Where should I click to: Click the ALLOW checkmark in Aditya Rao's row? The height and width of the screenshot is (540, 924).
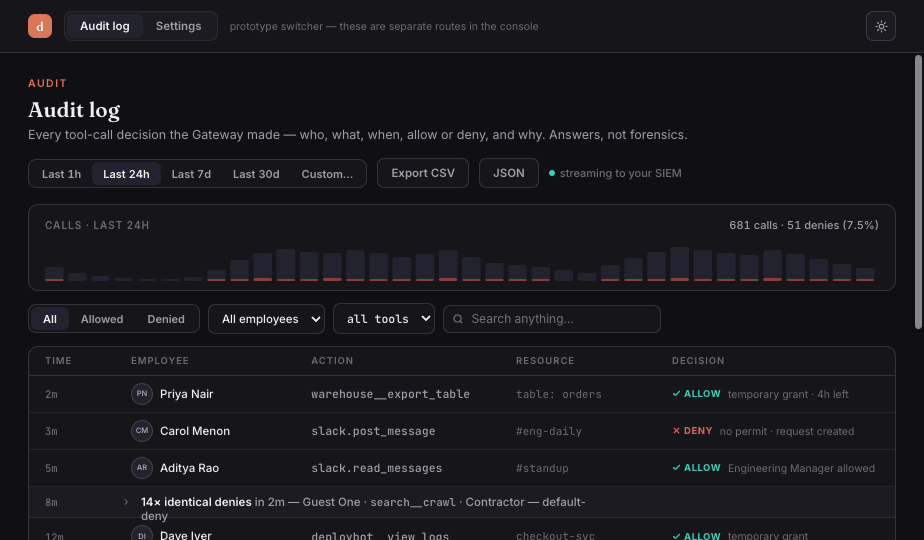coord(676,468)
